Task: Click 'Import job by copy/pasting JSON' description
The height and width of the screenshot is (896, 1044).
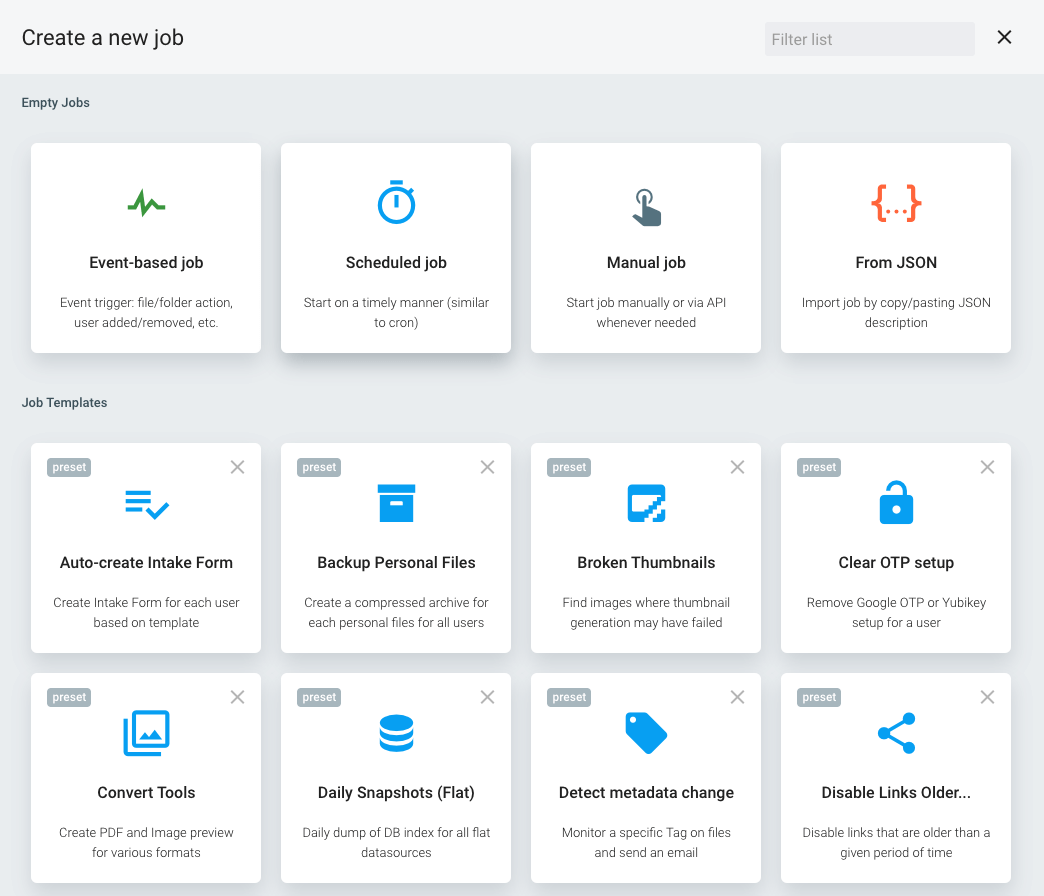Action: coord(896,312)
